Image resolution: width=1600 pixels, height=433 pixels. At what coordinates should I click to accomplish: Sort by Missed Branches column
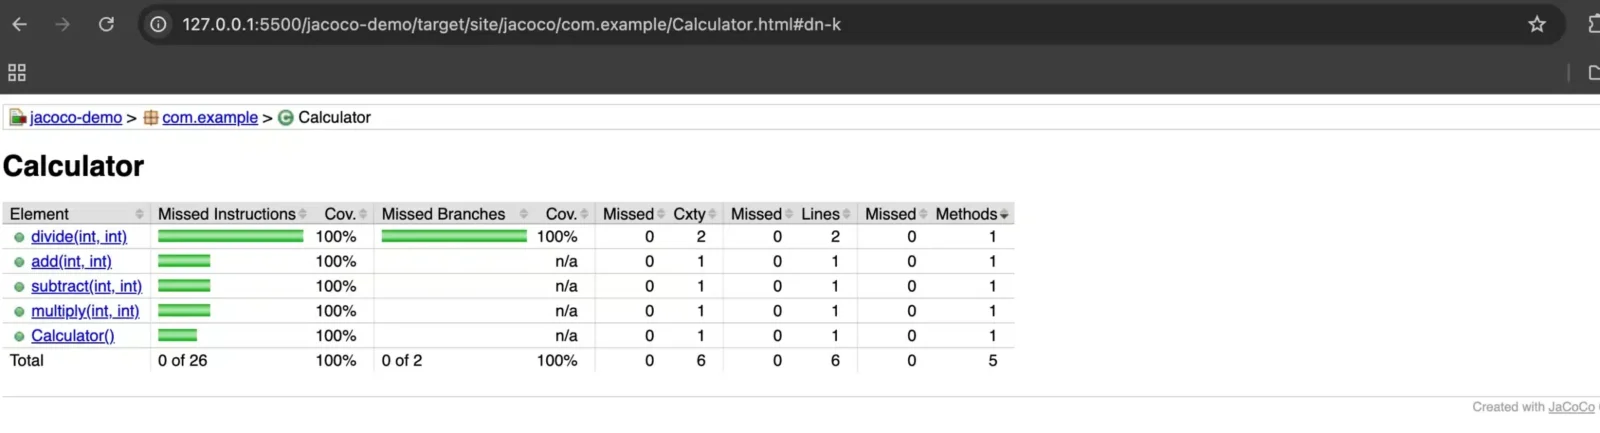(x=444, y=214)
